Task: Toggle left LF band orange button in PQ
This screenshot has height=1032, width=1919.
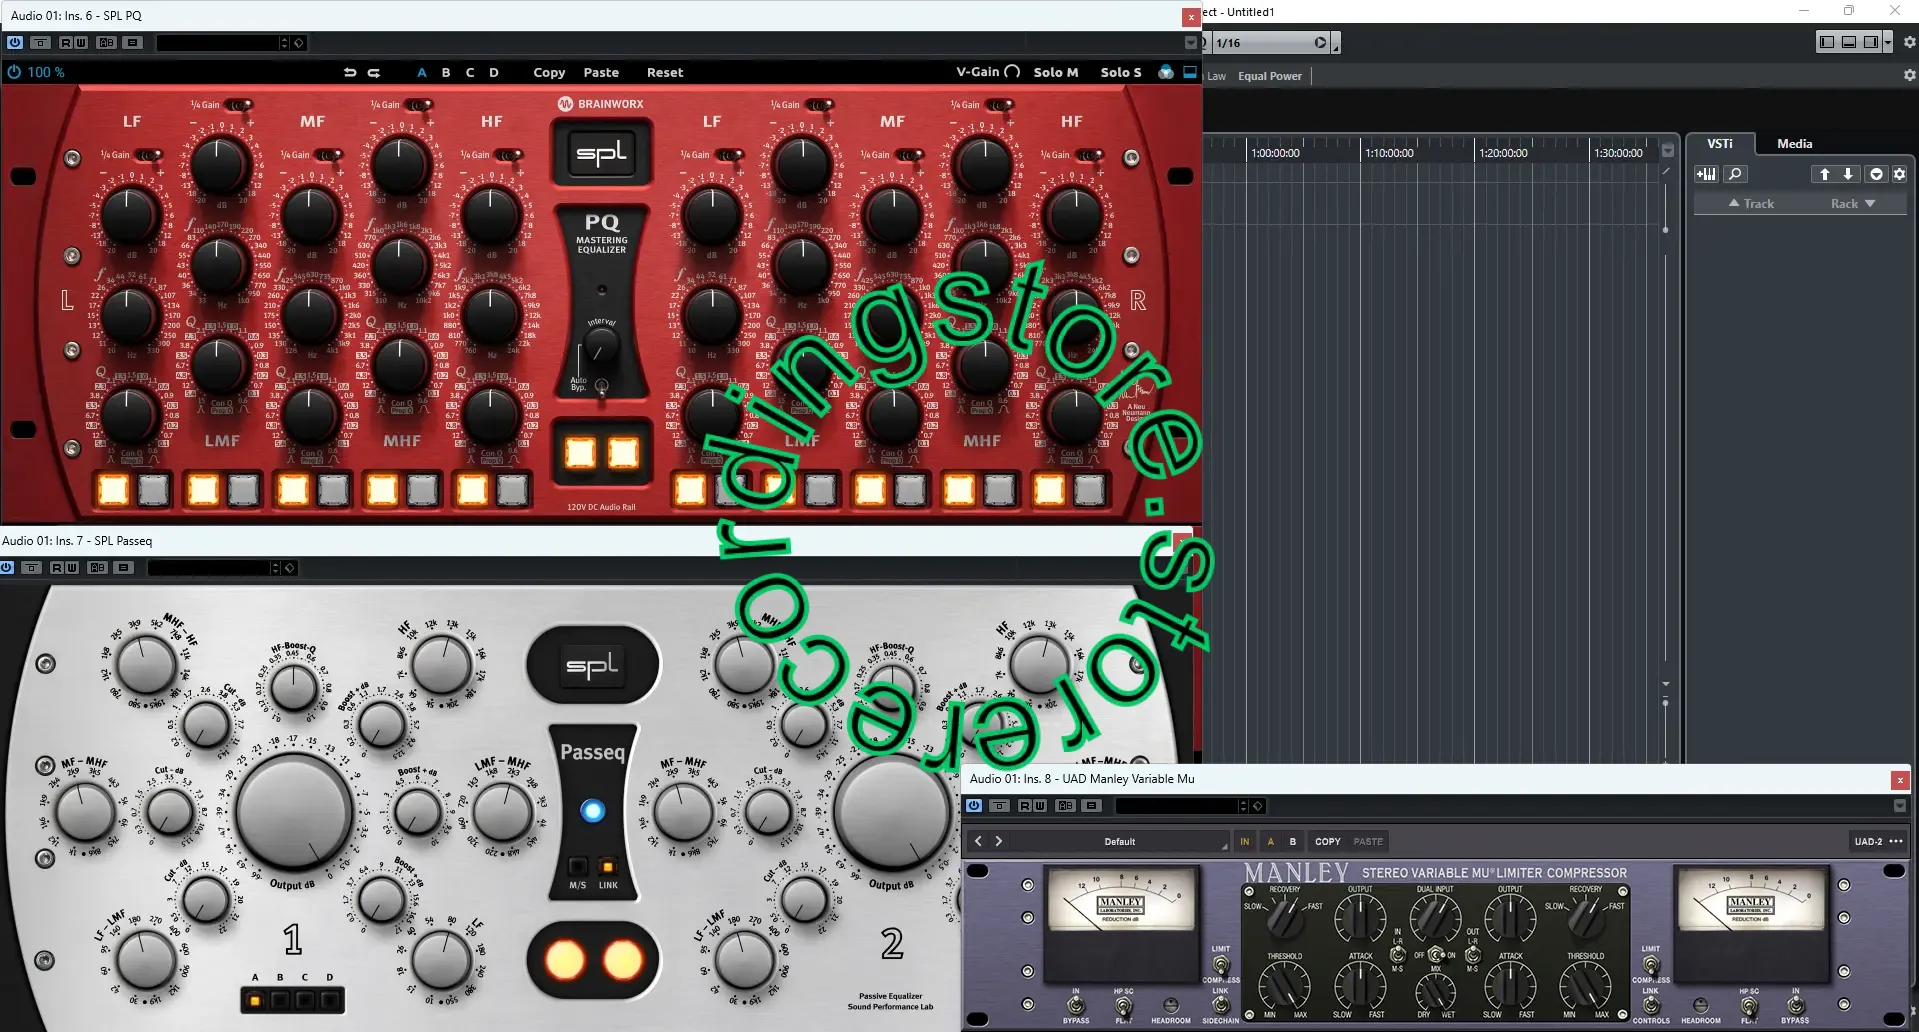Action: 113,489
